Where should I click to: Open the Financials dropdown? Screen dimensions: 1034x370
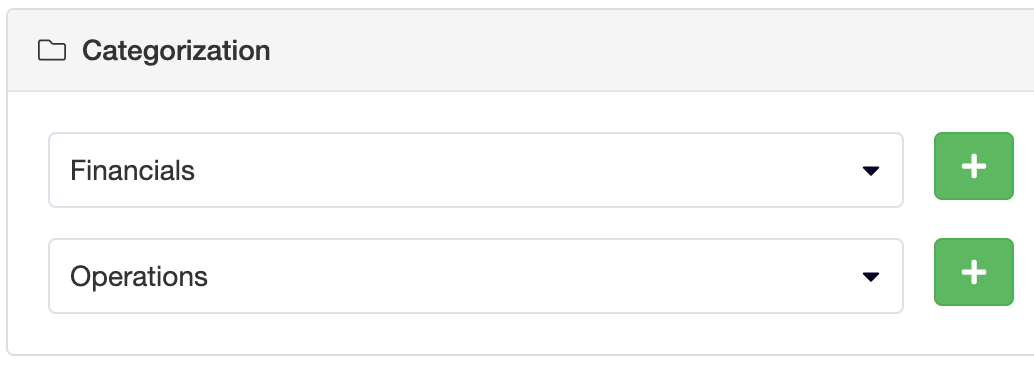475,170
